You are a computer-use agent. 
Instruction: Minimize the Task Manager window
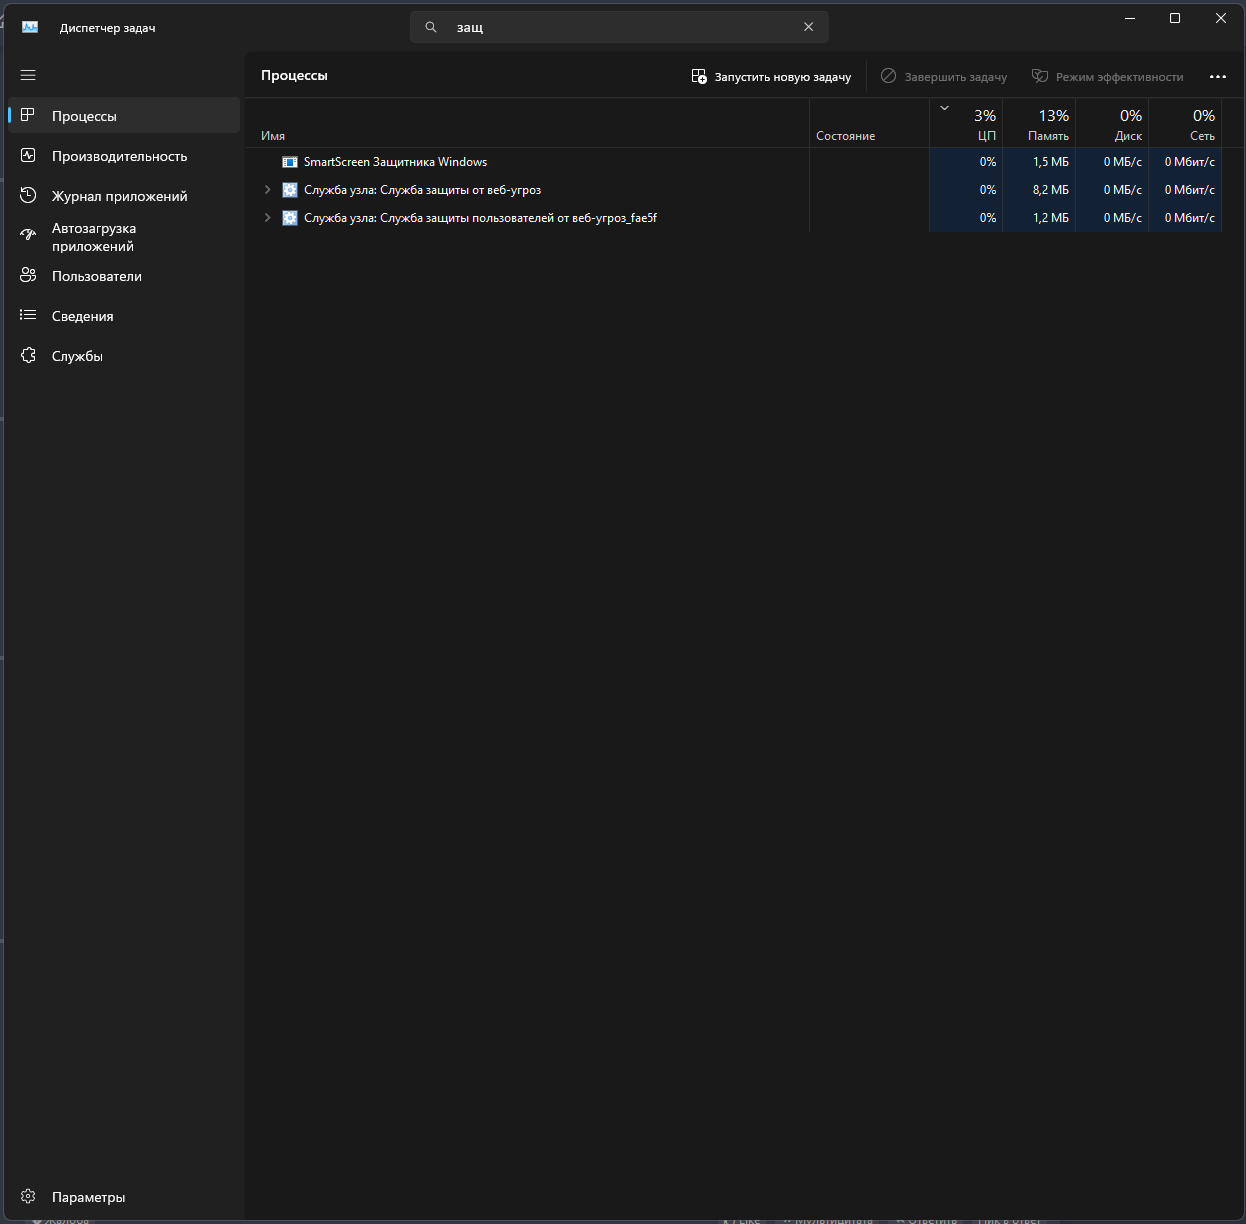click(1130, 18)
